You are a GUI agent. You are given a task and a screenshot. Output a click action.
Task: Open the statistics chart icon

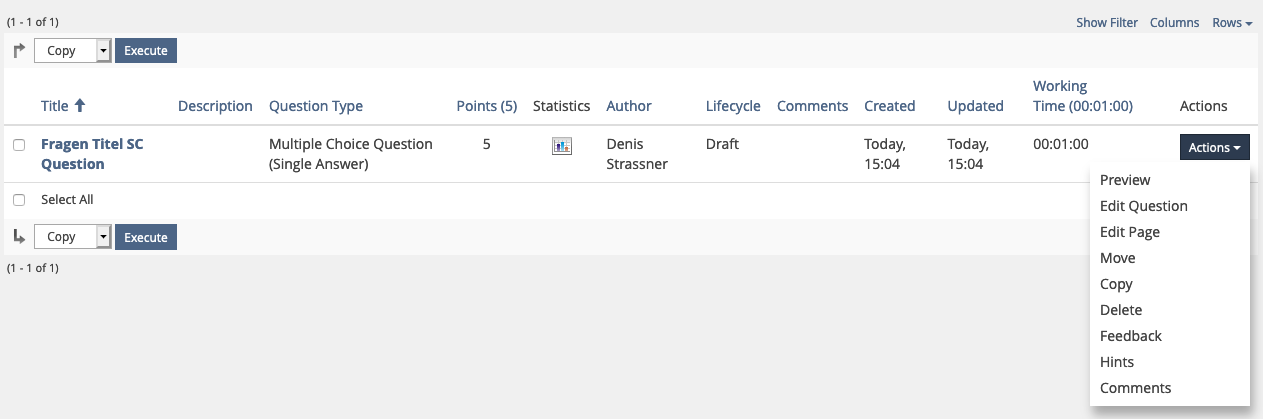[561, 146]
